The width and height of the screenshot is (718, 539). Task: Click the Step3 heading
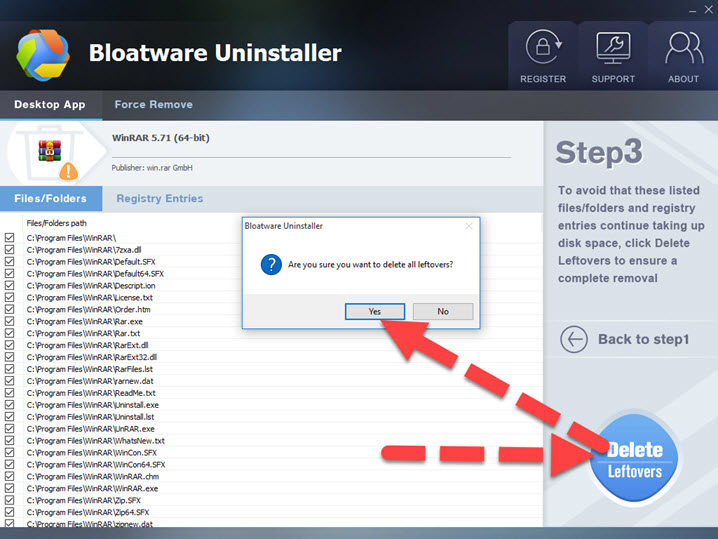pyautogui.click(x=599, y=152)
